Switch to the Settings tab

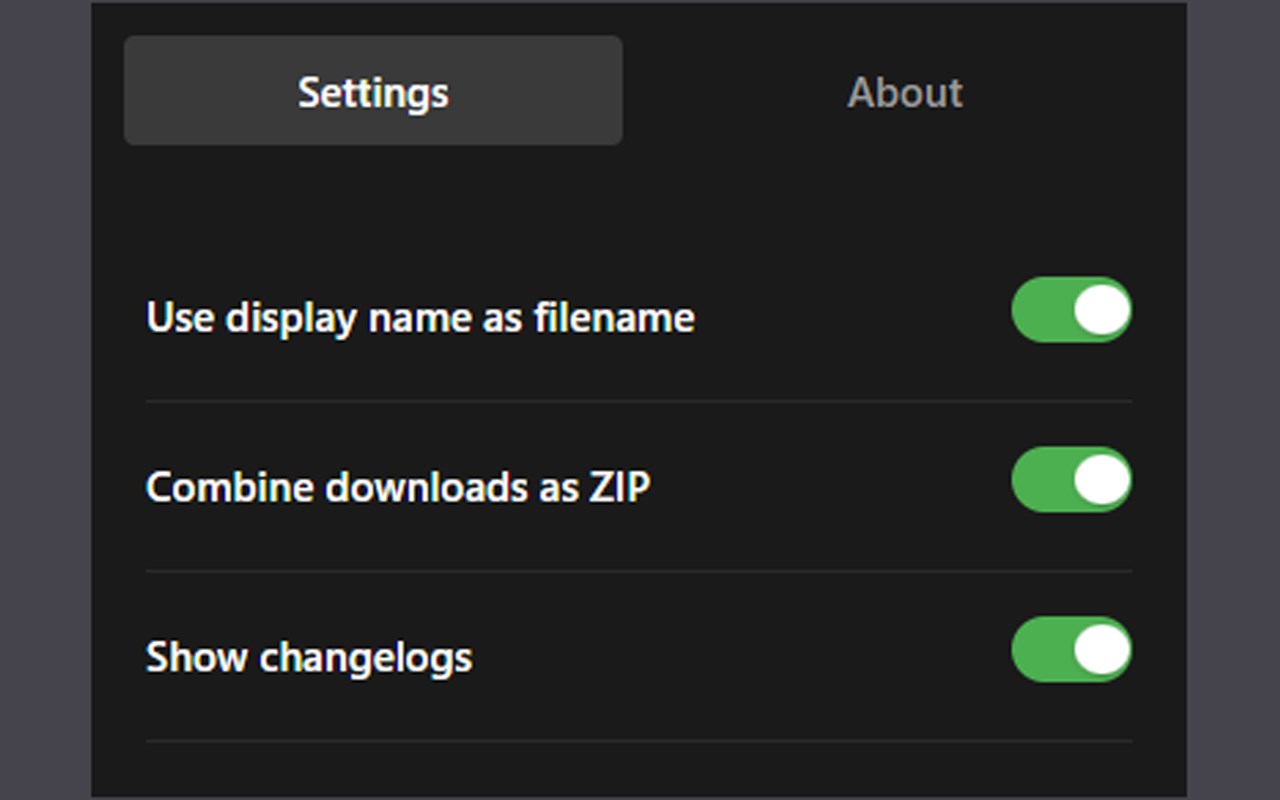373,92
